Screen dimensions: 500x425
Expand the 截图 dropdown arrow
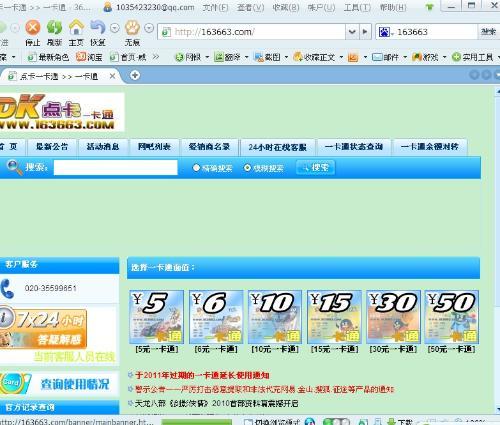[286, 57]
